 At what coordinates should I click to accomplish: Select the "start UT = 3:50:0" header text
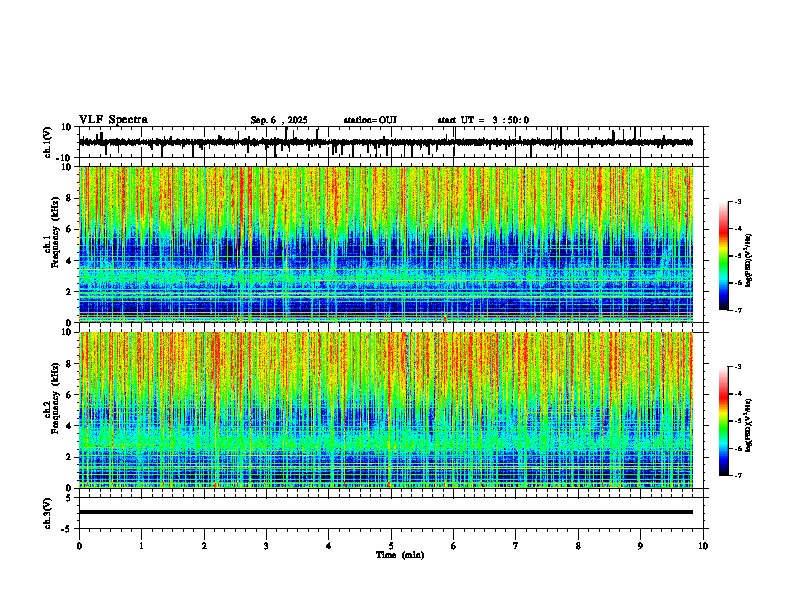click(483, 120)
